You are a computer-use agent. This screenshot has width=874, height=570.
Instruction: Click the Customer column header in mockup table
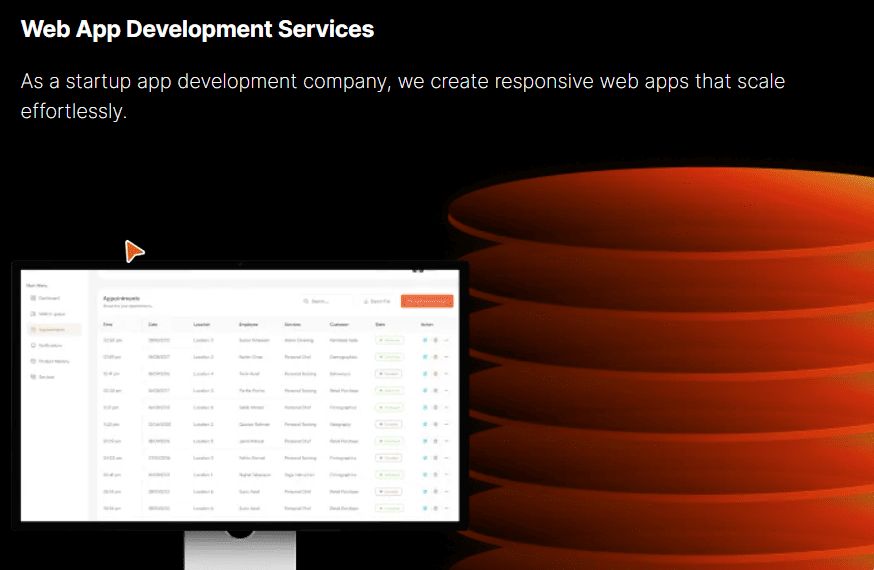(339, 324)
